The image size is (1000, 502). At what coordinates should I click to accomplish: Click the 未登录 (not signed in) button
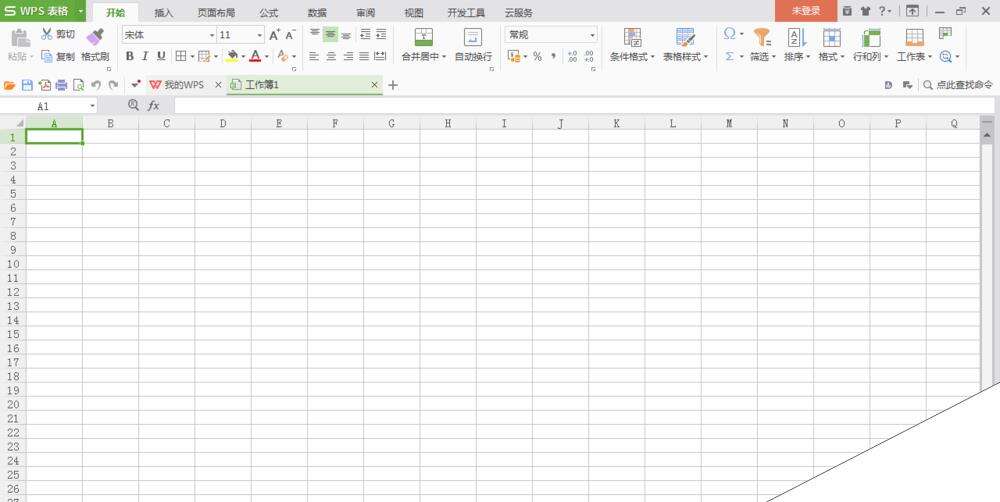pyautogui.click(x=806, y=11)
